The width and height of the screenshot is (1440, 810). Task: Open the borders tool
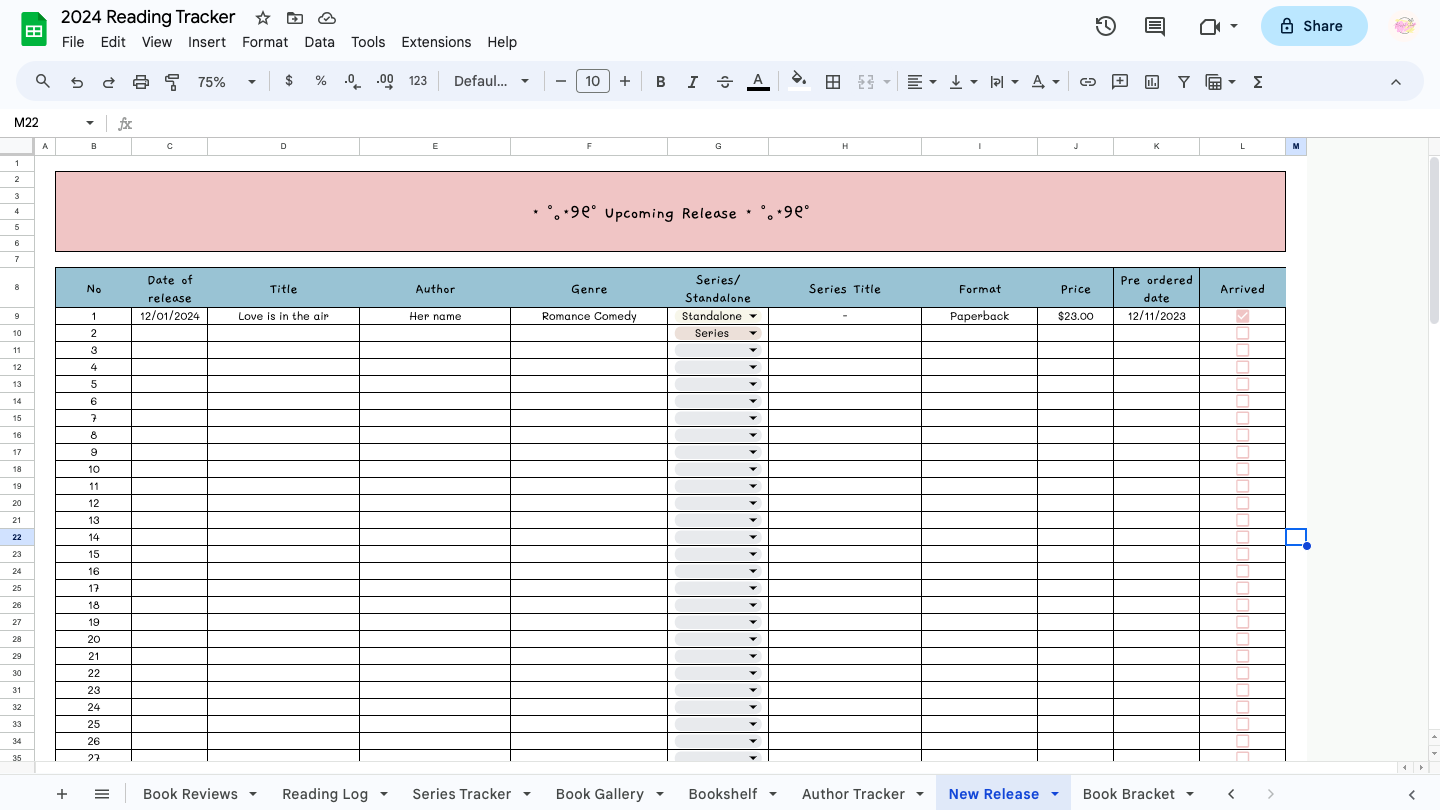pyautogui.click(x=833, y=82)
